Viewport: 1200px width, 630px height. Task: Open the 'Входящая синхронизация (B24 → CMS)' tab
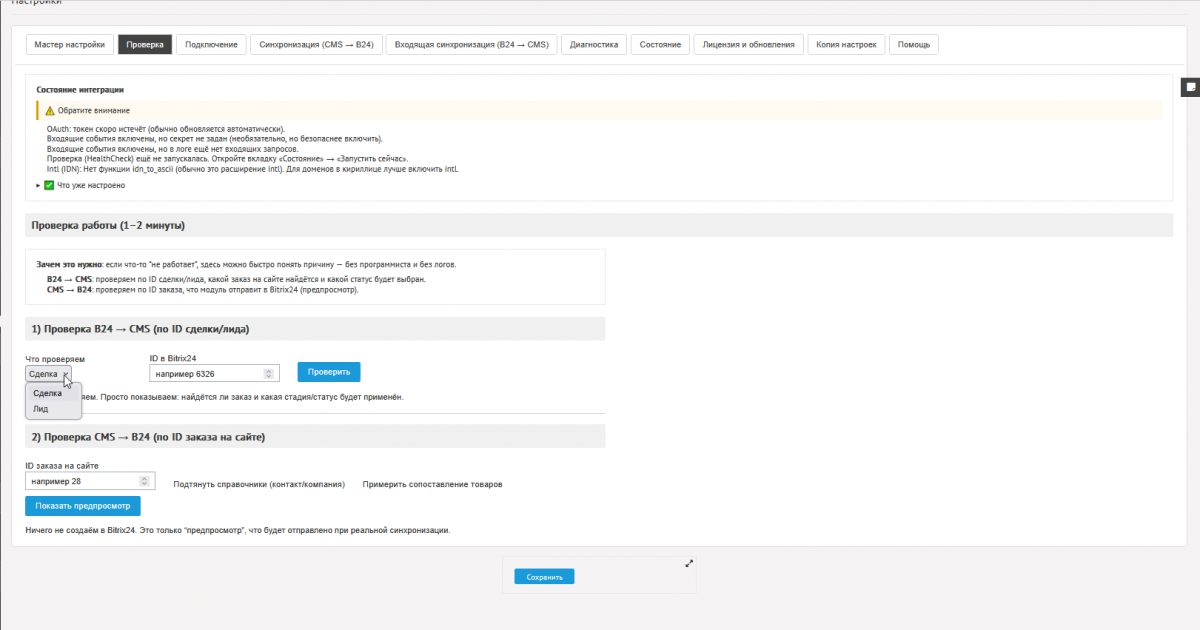click(471, 45)
